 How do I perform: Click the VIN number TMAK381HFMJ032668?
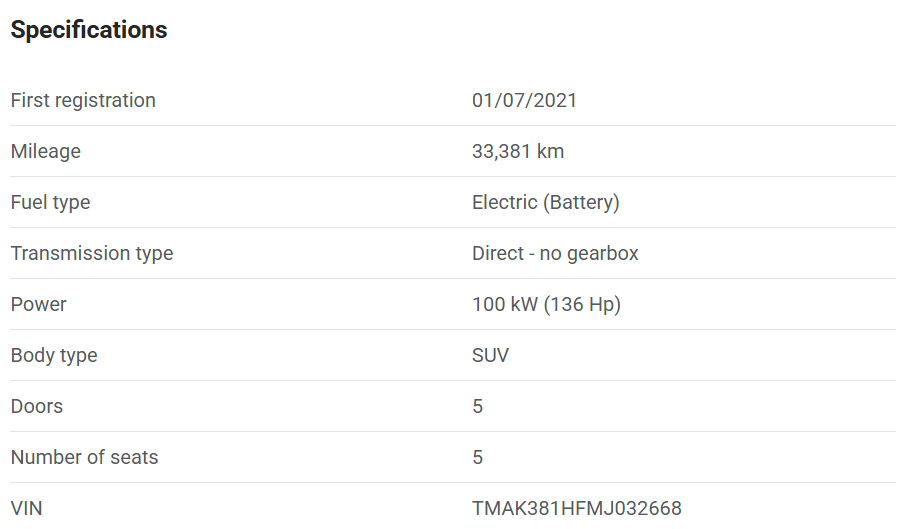pyautogui.click(x=577, y=508)
